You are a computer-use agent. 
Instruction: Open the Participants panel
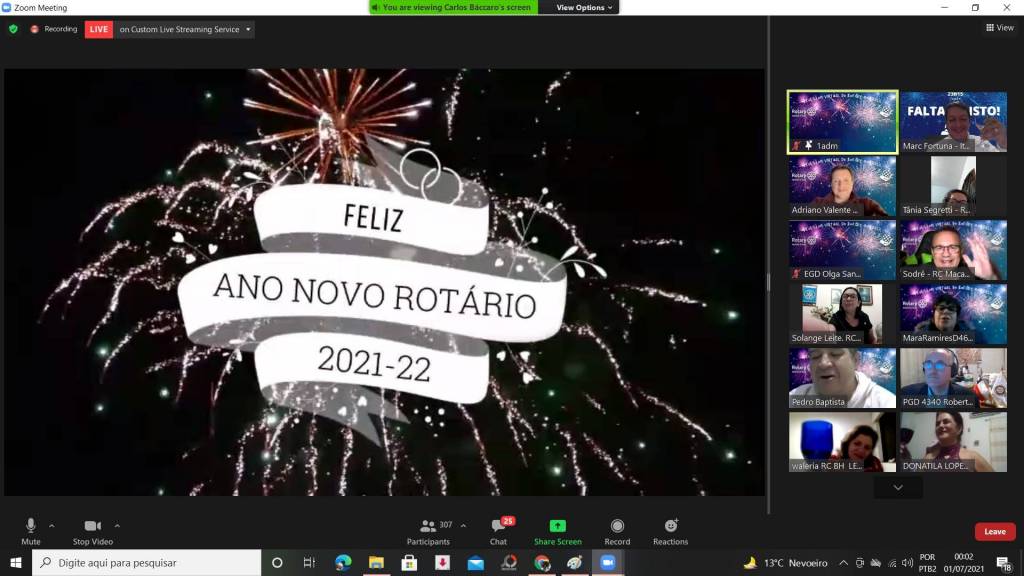pos(429,529)
